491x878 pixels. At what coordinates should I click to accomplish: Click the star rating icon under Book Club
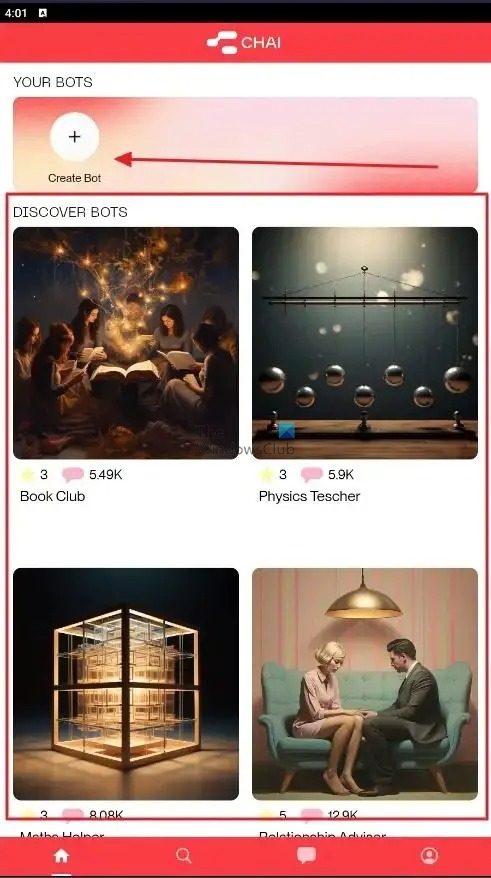pyautogui.click(x=27, y=475)
